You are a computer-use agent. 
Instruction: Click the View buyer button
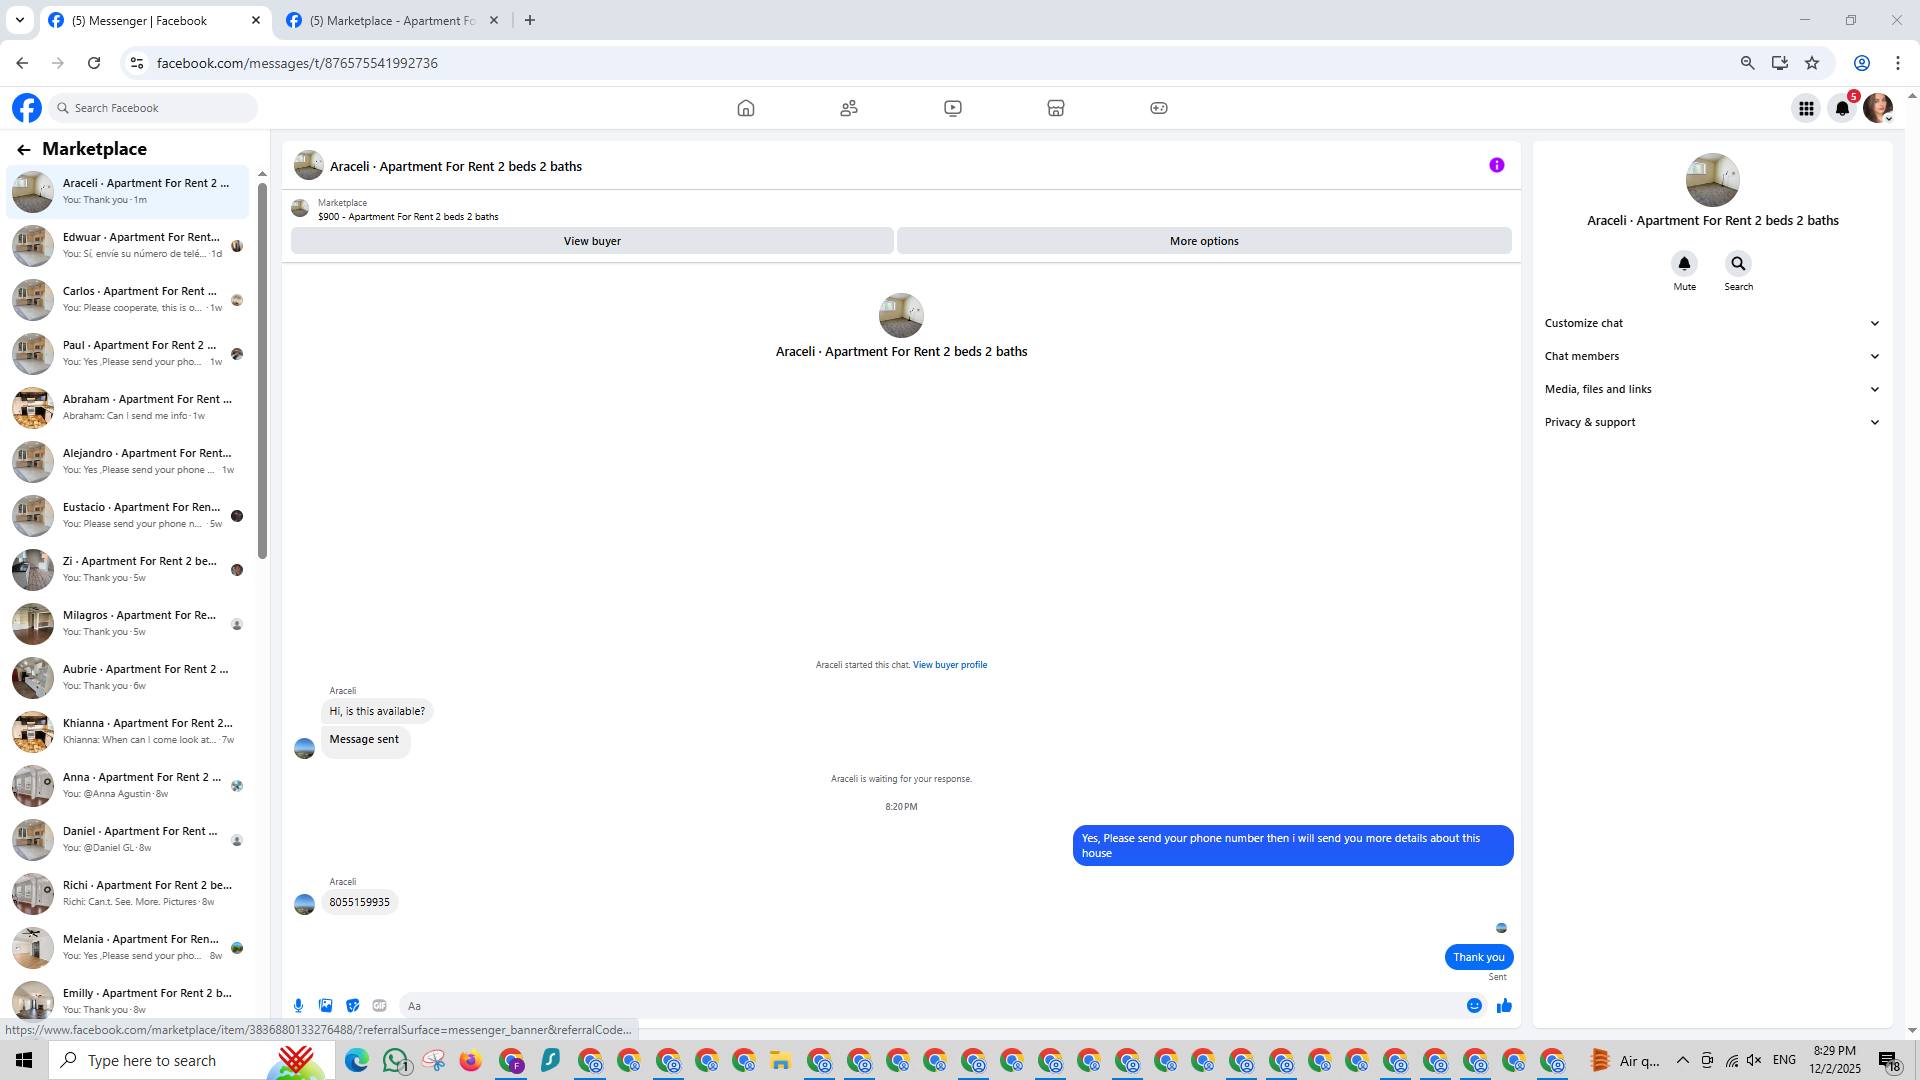pyautogui.click(x=592, y=241)
